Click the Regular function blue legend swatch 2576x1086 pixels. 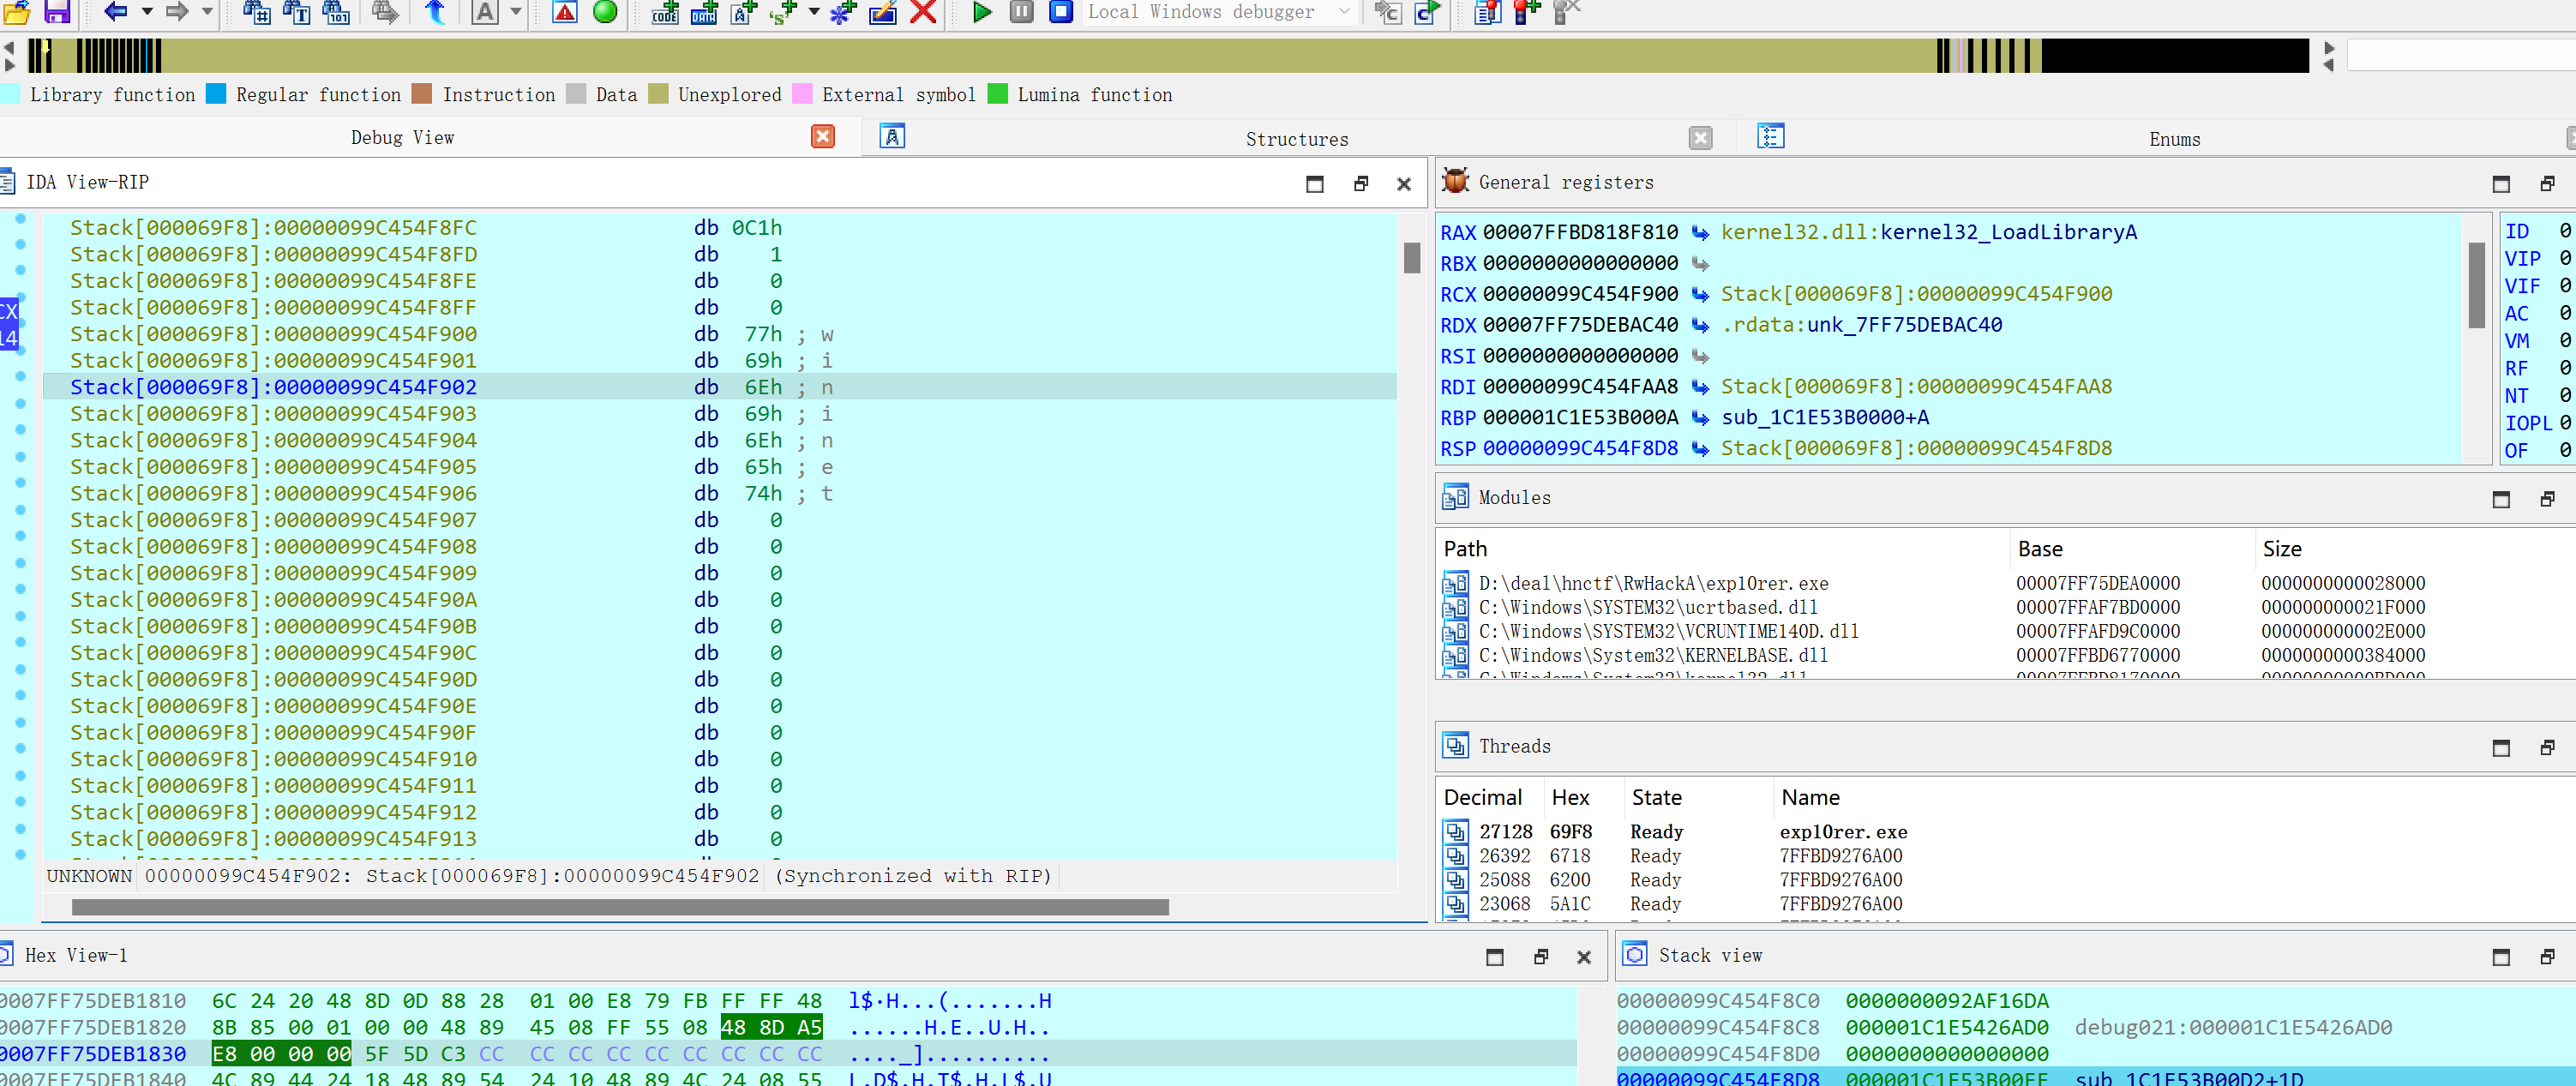click(216, 94)
